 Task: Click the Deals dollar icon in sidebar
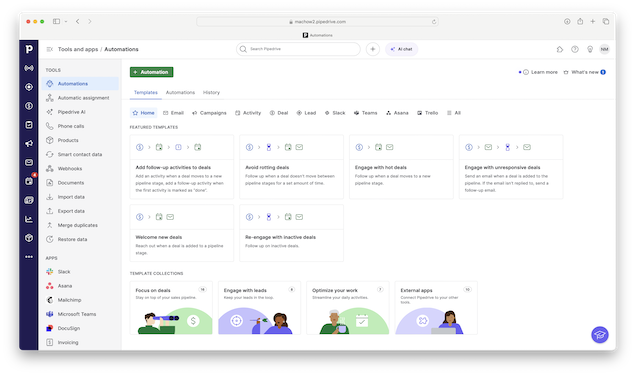pos(29,106)
